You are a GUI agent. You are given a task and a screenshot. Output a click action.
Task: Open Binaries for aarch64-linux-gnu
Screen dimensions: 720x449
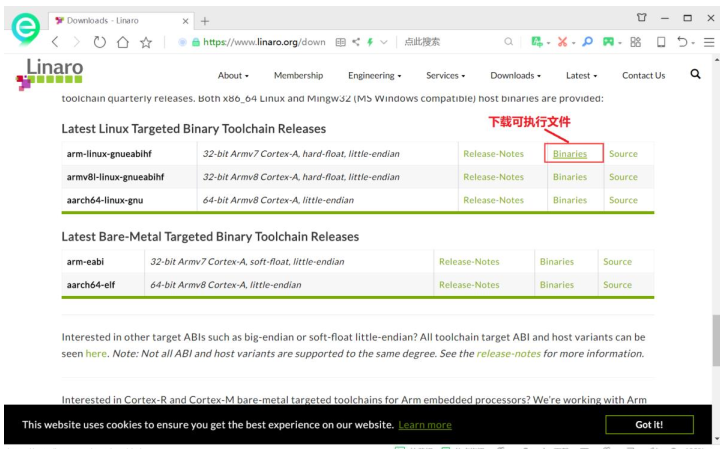(570, 200)
